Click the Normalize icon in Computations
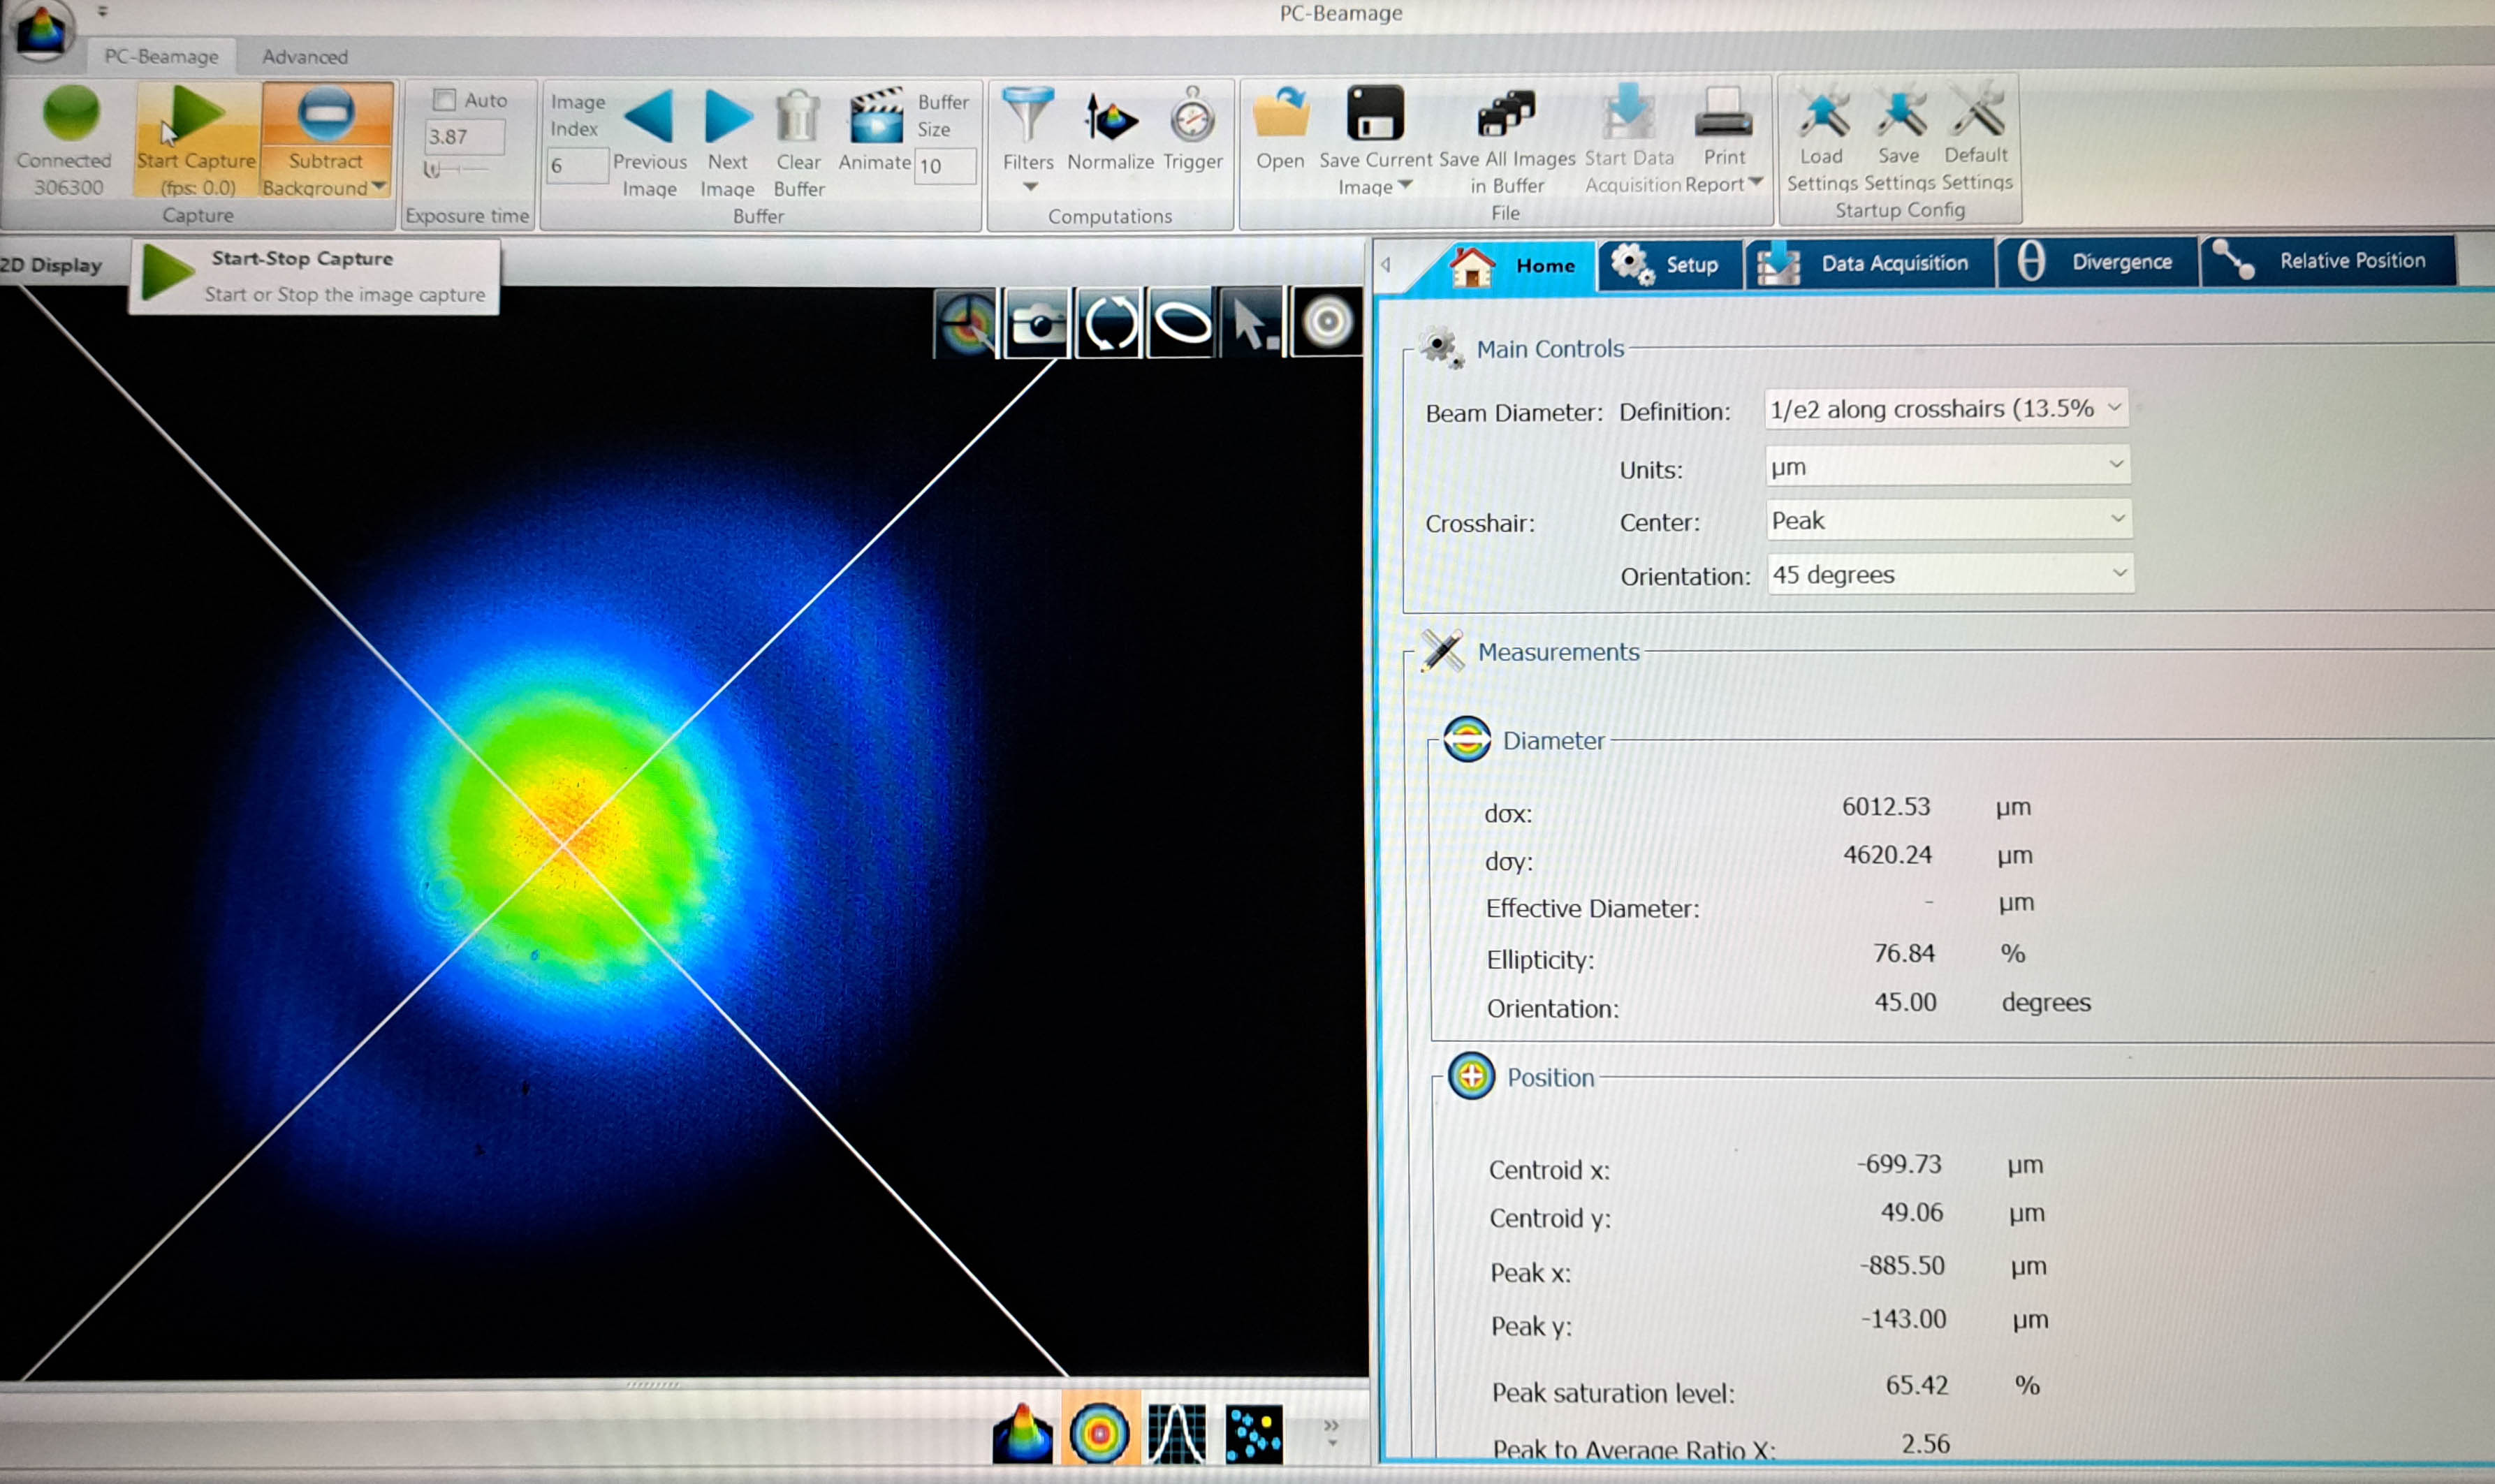 (1110, 119)
